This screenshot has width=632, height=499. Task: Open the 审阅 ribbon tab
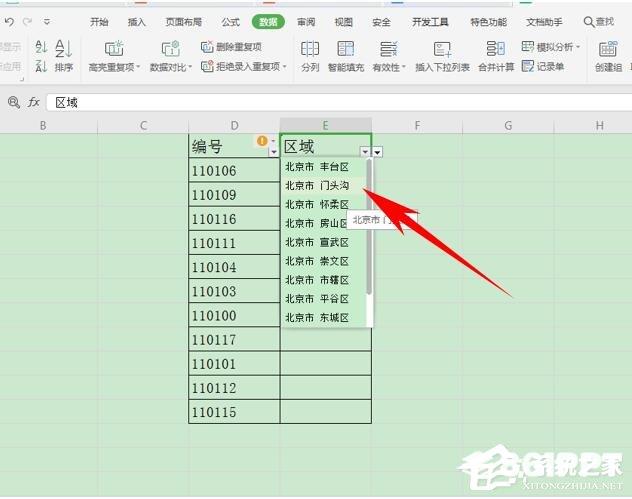pos(306,22)
